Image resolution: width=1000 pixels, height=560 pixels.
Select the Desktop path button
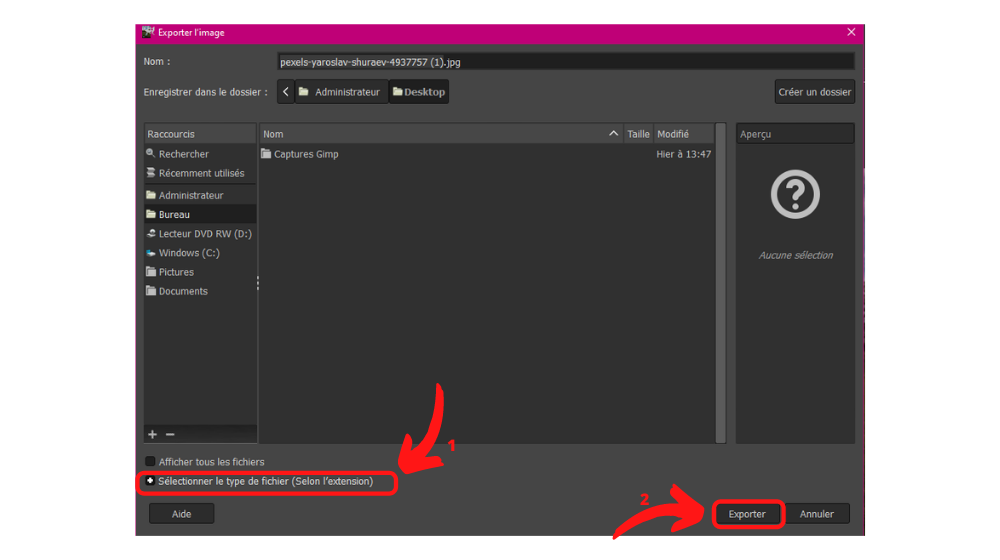click(419, 92)
